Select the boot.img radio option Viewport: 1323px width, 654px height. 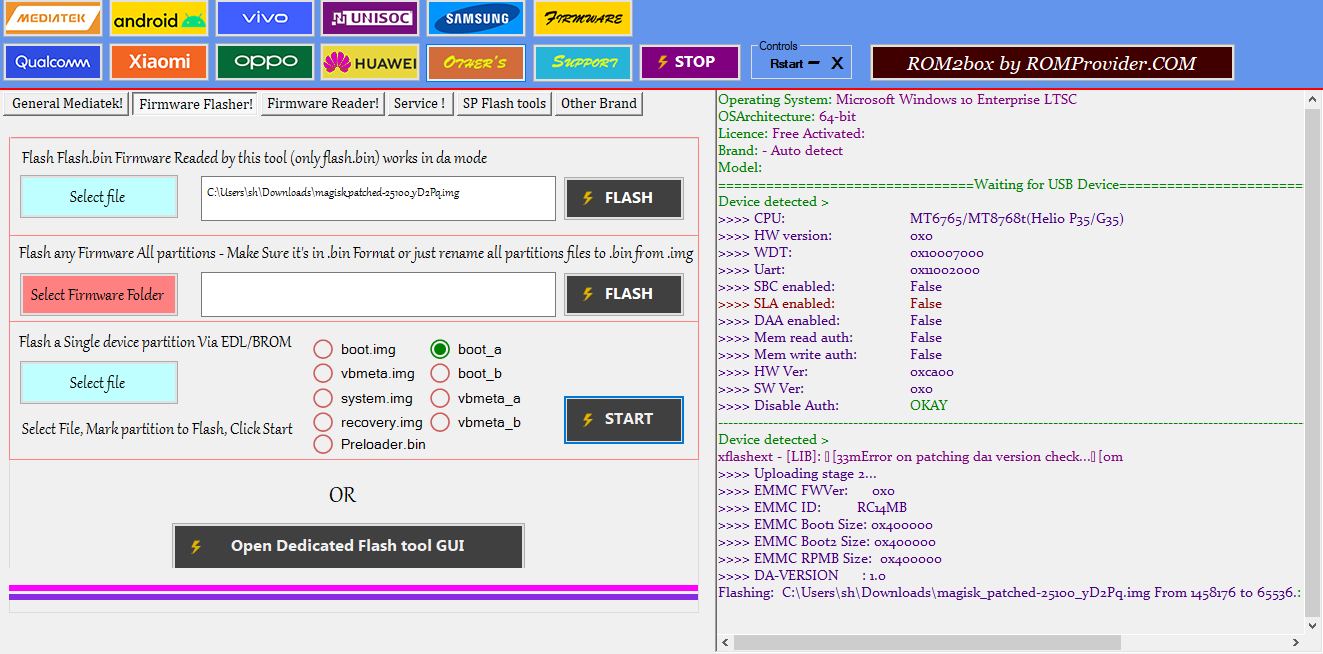point(323,349)
